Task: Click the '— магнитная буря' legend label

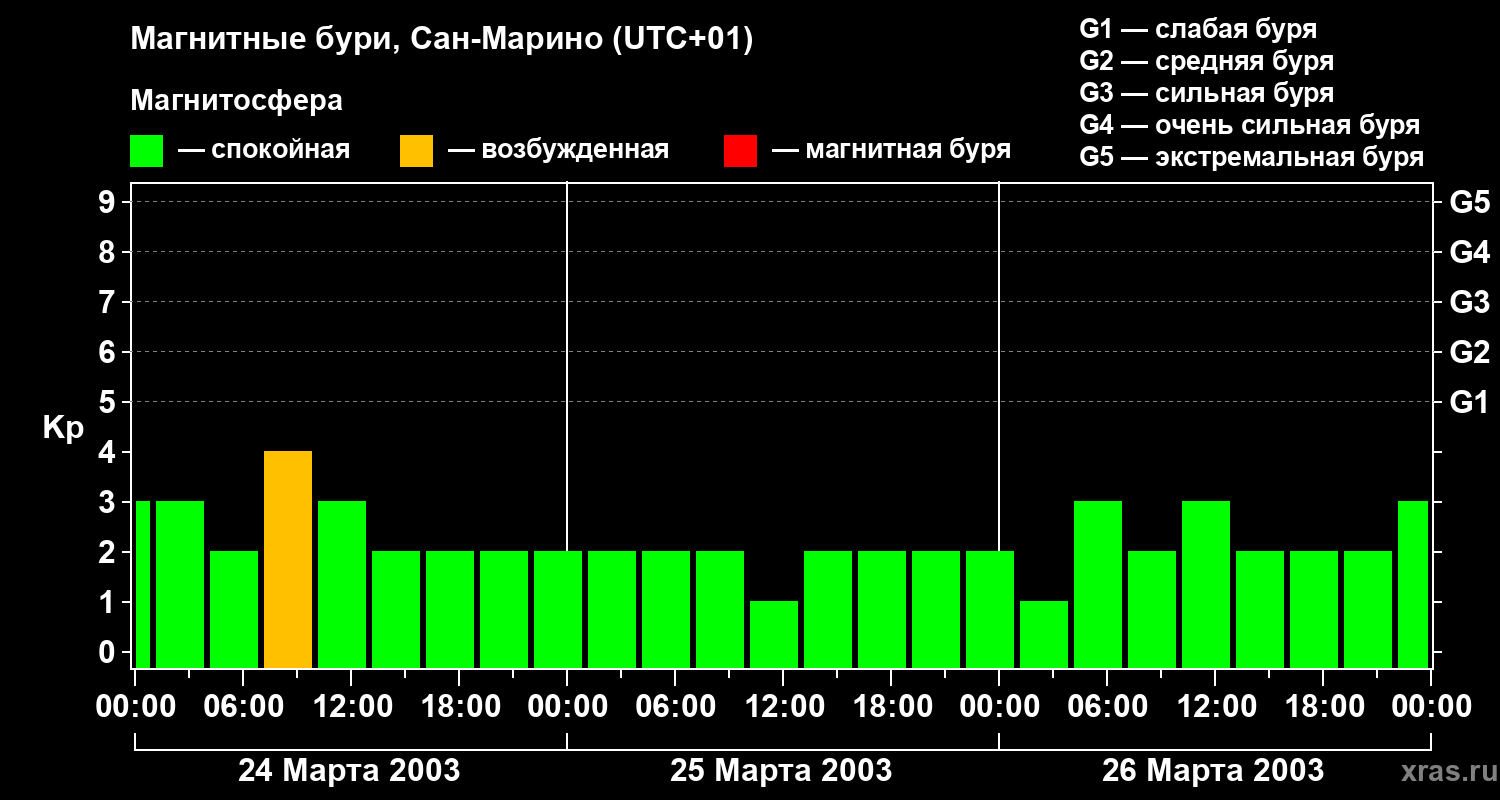Action: pyautogui.click(x=891, y=151)
